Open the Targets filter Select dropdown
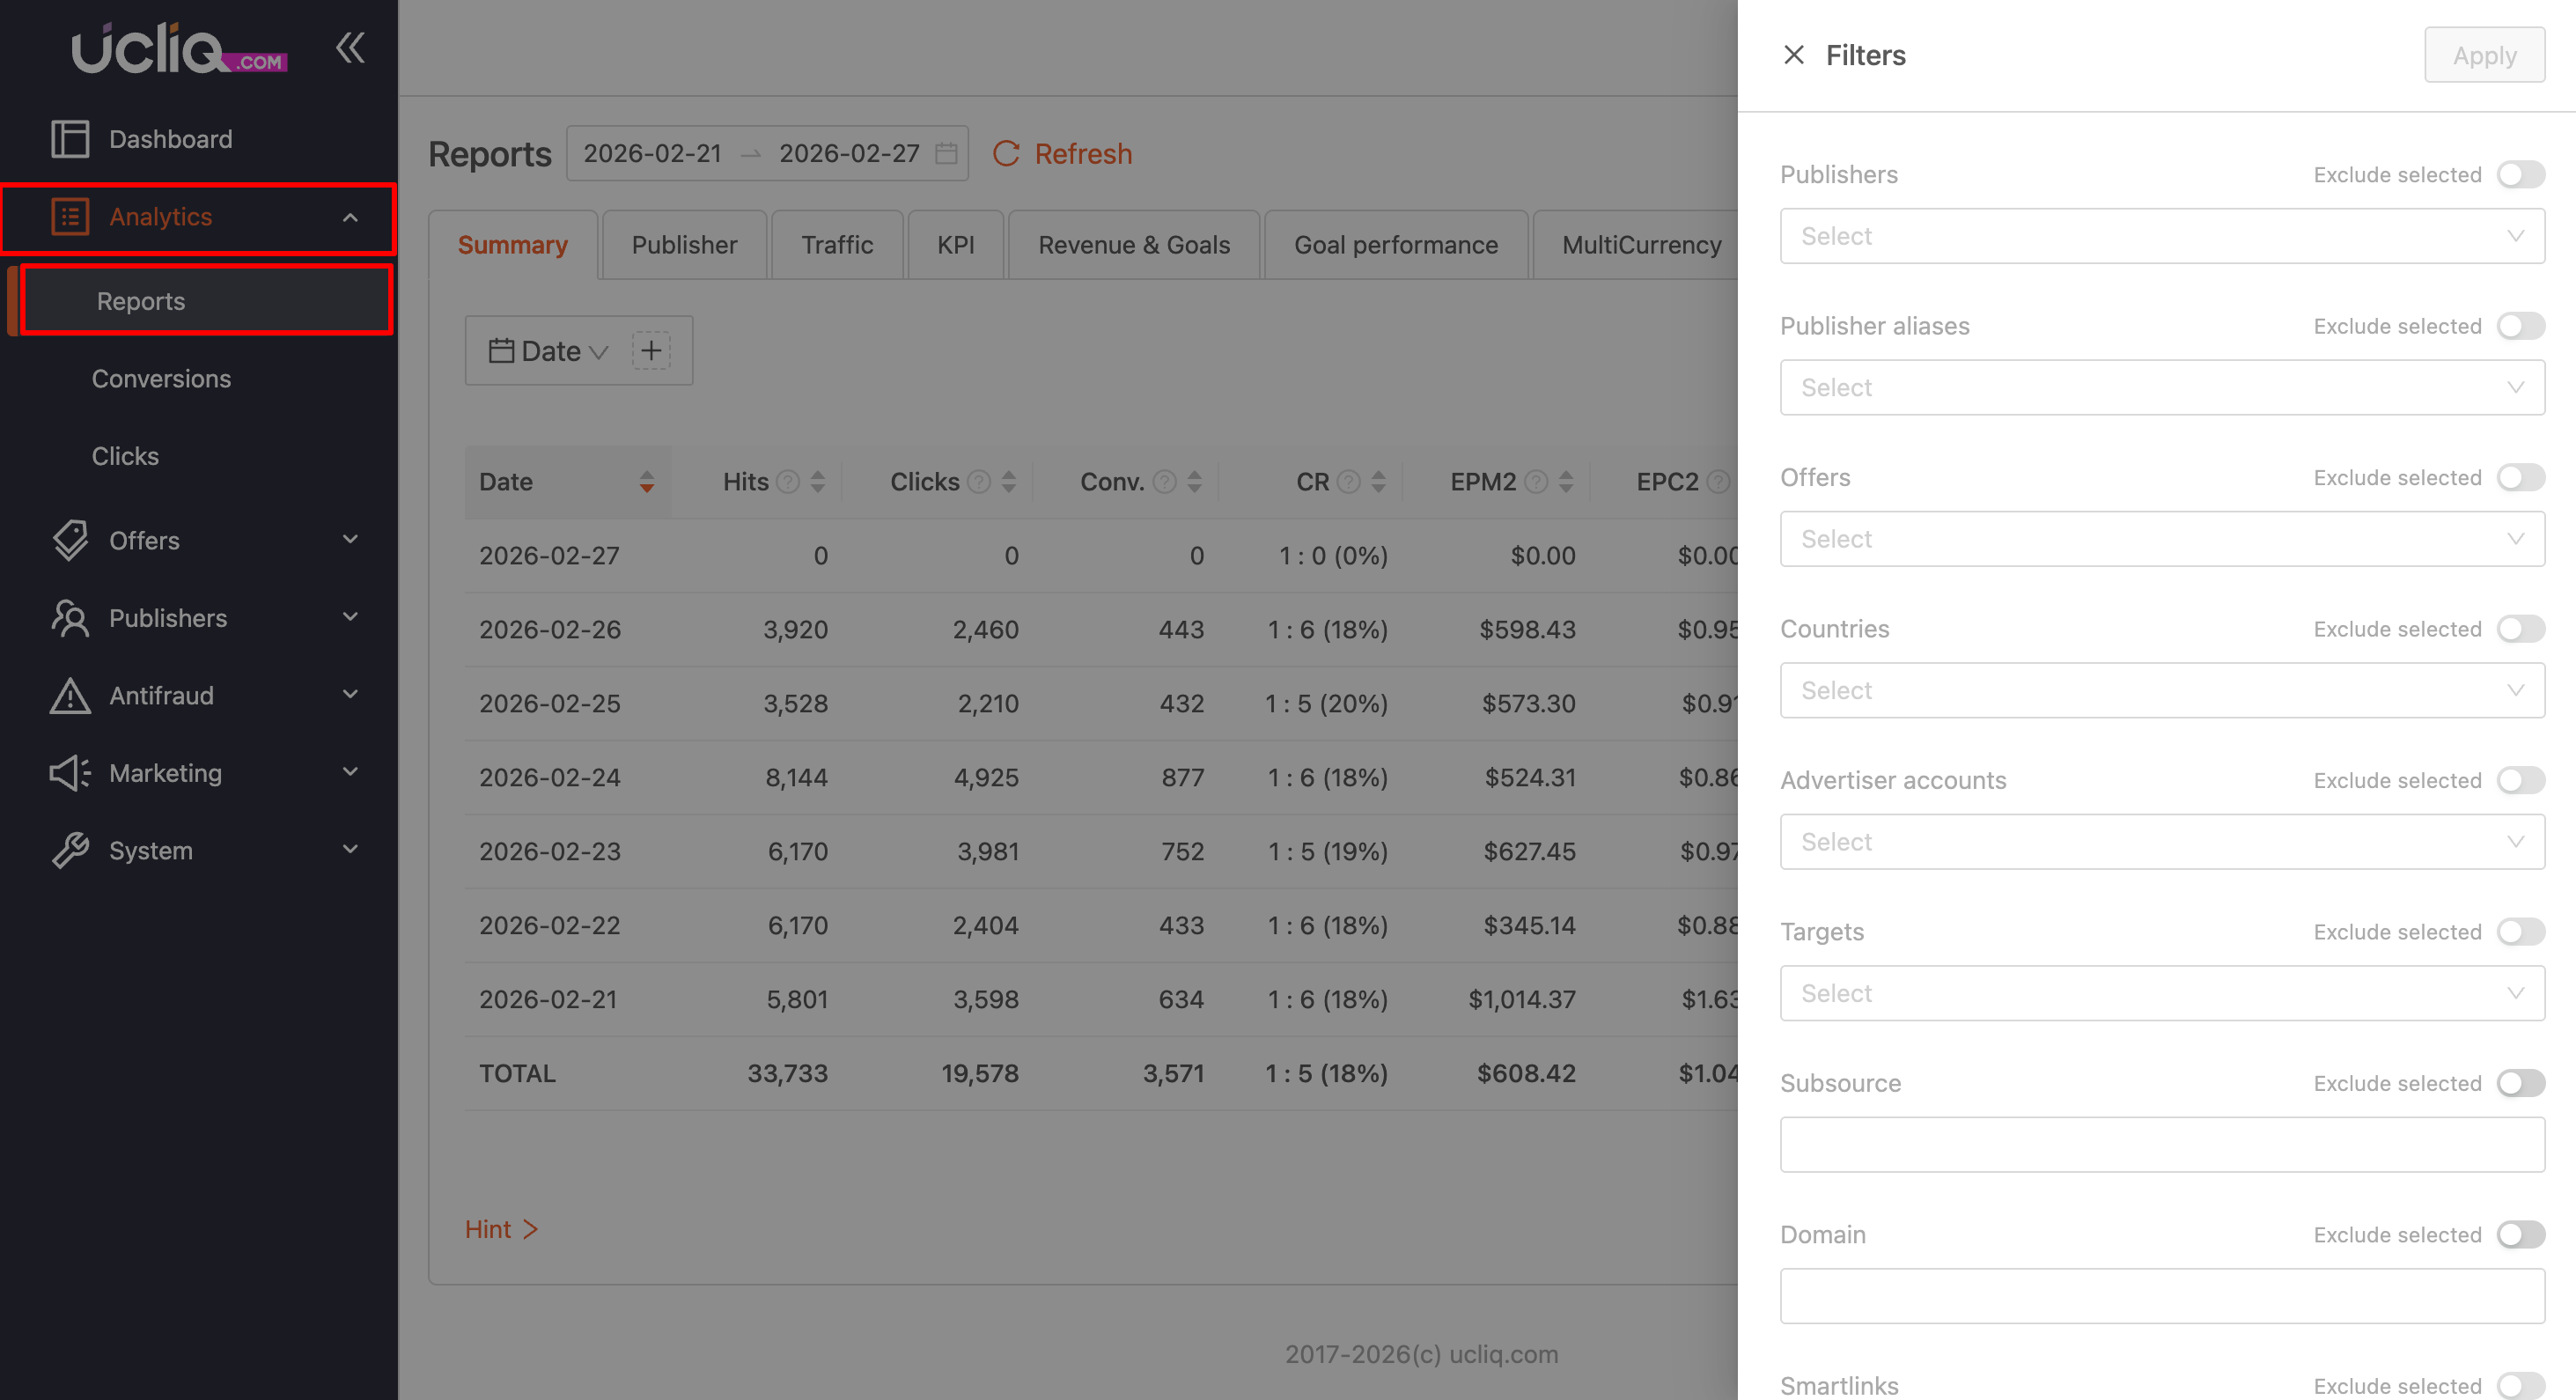2576x1400 pixels. click(x=2161, y=993)
